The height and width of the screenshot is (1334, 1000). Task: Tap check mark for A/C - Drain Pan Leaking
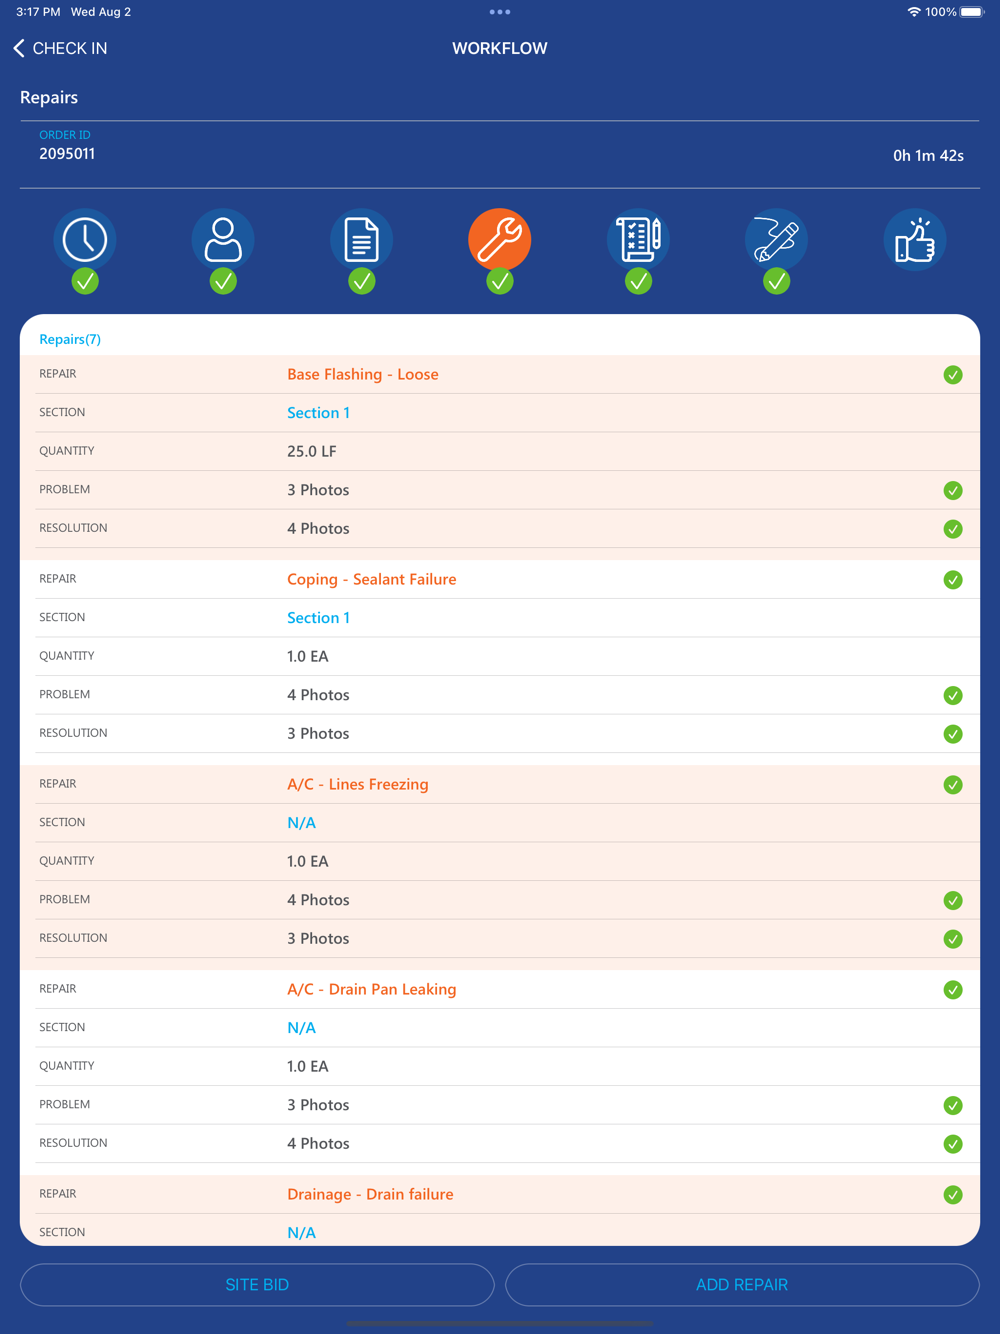pyautogui.click(x=953, y=990)
